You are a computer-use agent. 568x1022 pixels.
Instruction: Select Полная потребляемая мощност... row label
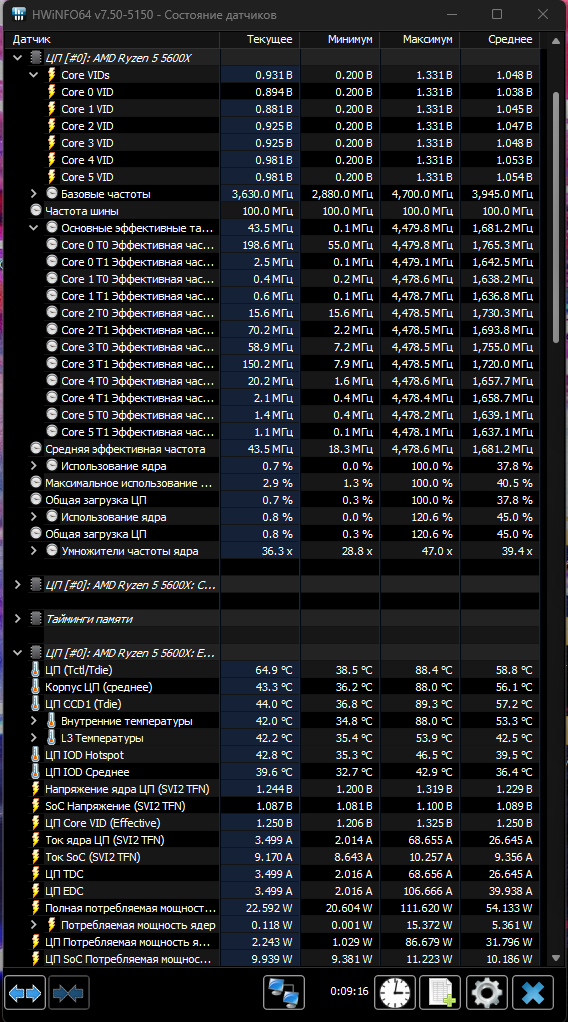[130, 907]
